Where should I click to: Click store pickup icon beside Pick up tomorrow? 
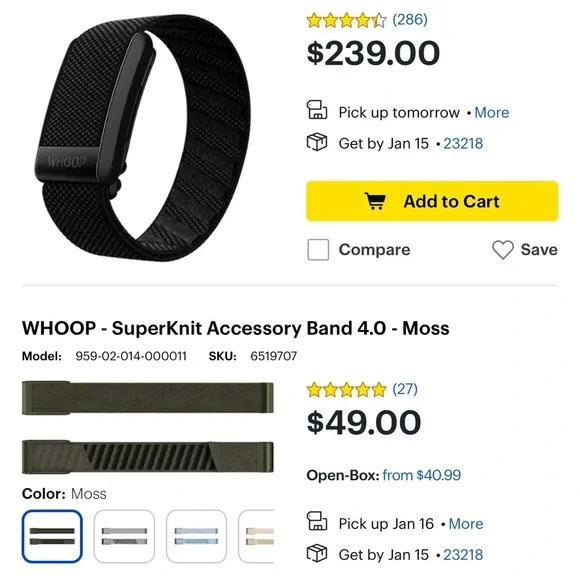317,110
